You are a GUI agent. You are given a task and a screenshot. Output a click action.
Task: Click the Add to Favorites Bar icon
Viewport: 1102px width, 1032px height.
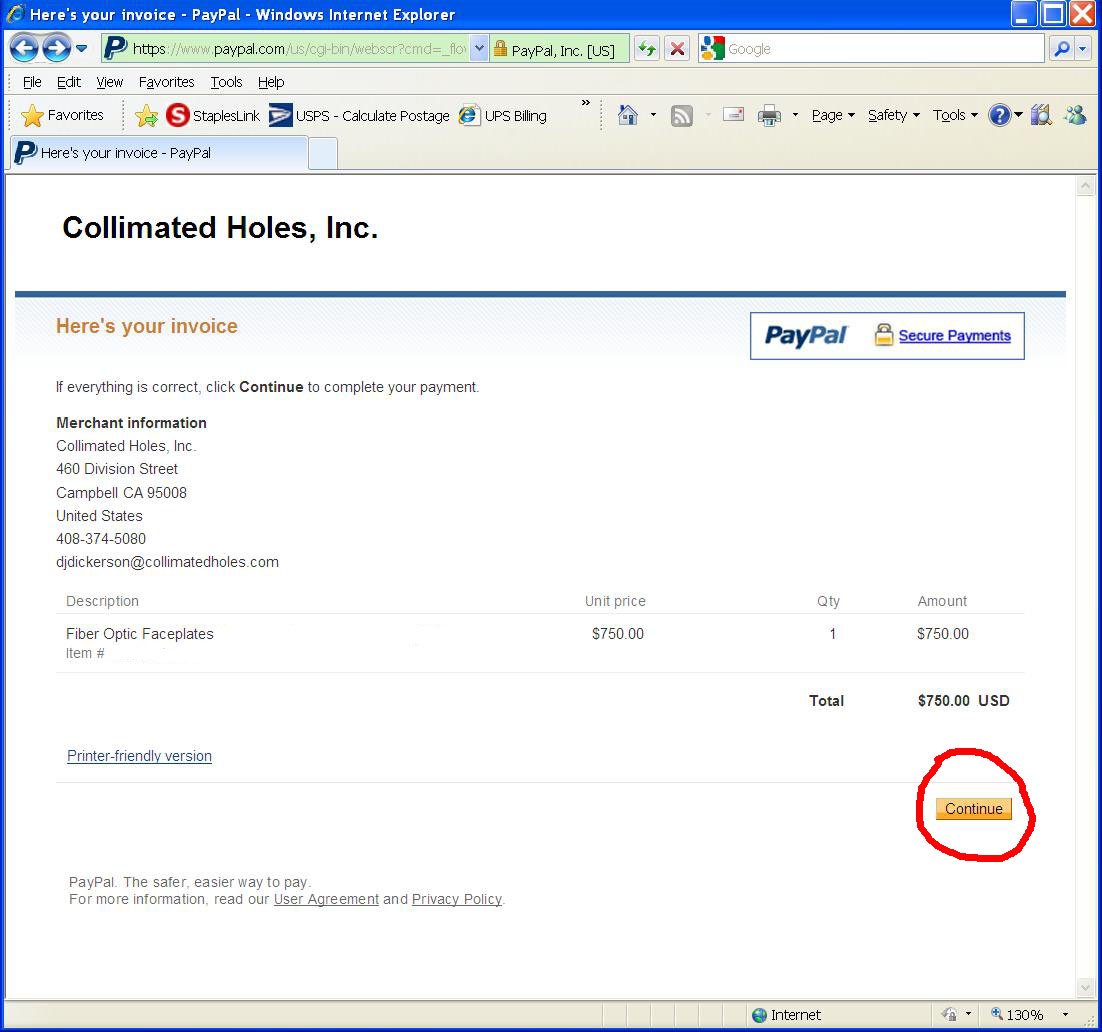point(146,115)
